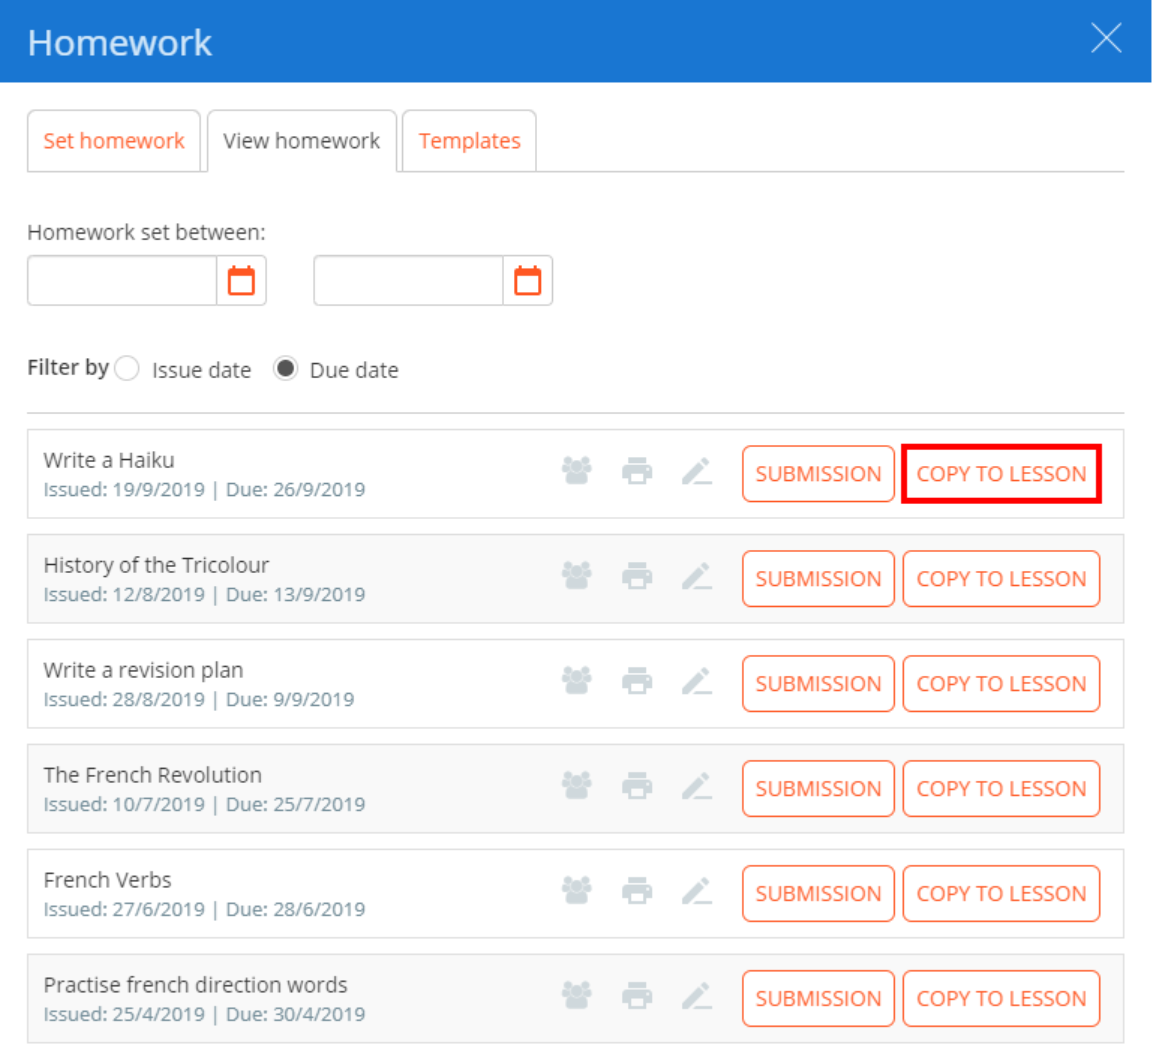Edit History of the Tricolour homework
The height and width of the screenshot is (1054, 1152).
pyautogui.click(x=696, y=577)
